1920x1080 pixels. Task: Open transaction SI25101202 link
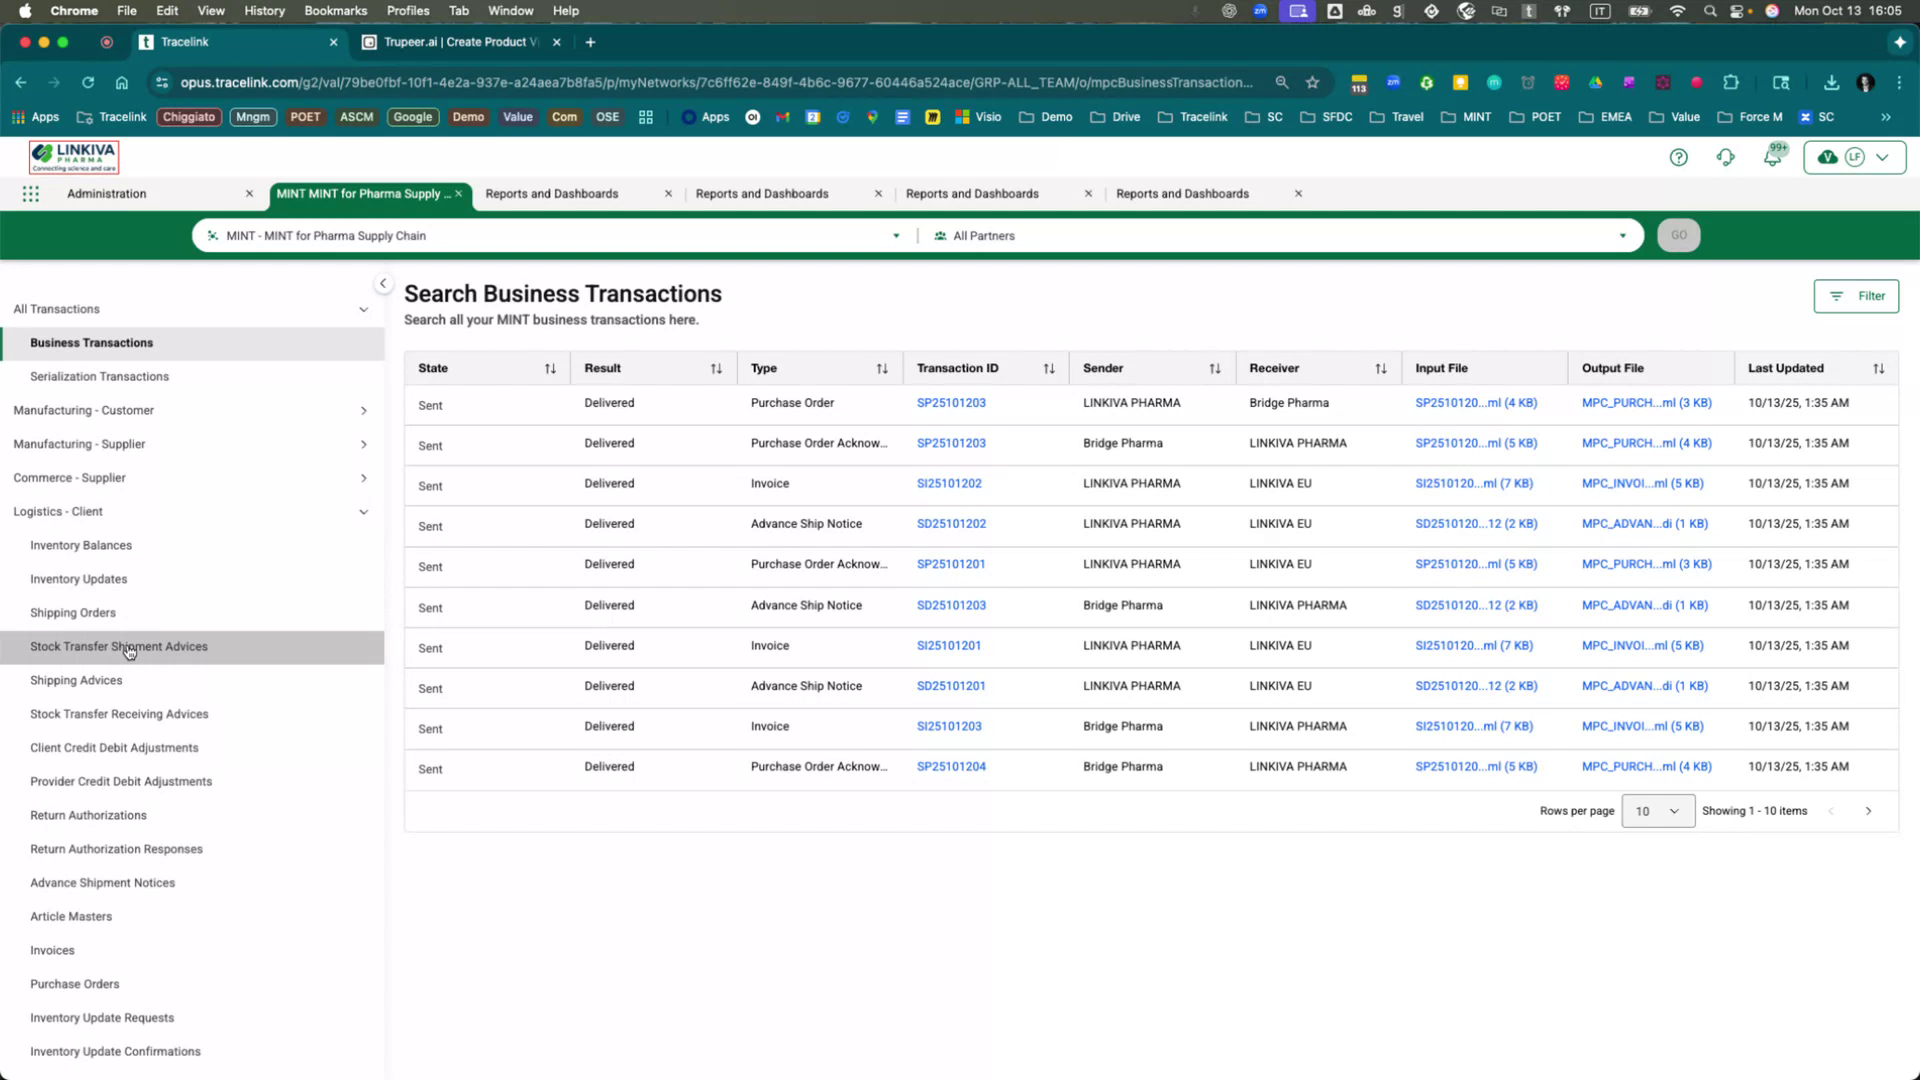coord(948,483)
